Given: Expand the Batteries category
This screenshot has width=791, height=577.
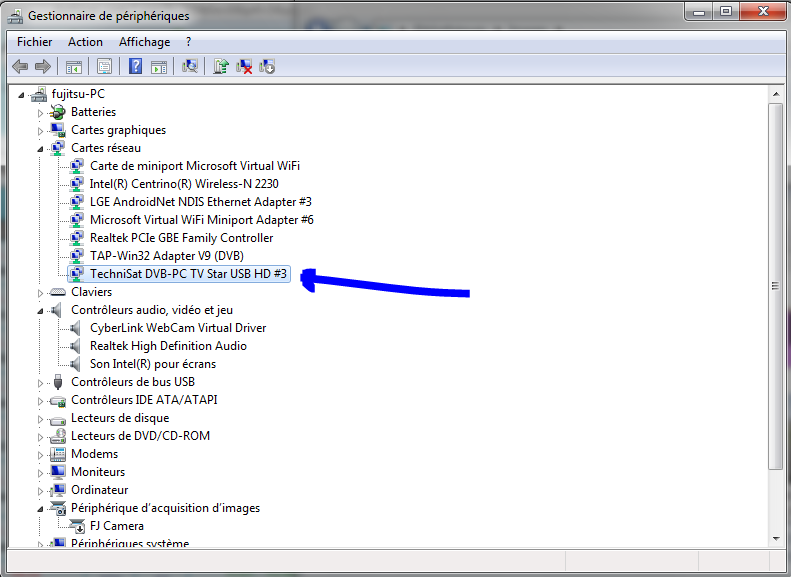Looking at the screenshot, I should pos(41,112).
